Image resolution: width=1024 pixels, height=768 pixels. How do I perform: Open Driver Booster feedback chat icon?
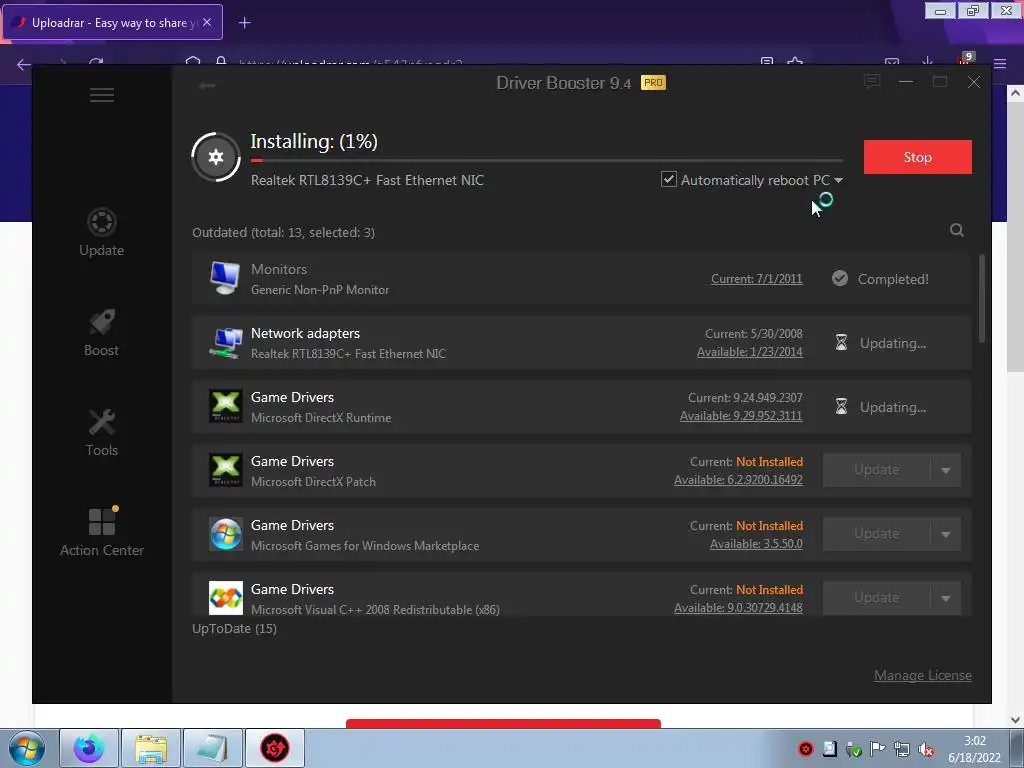click(872, 82)
